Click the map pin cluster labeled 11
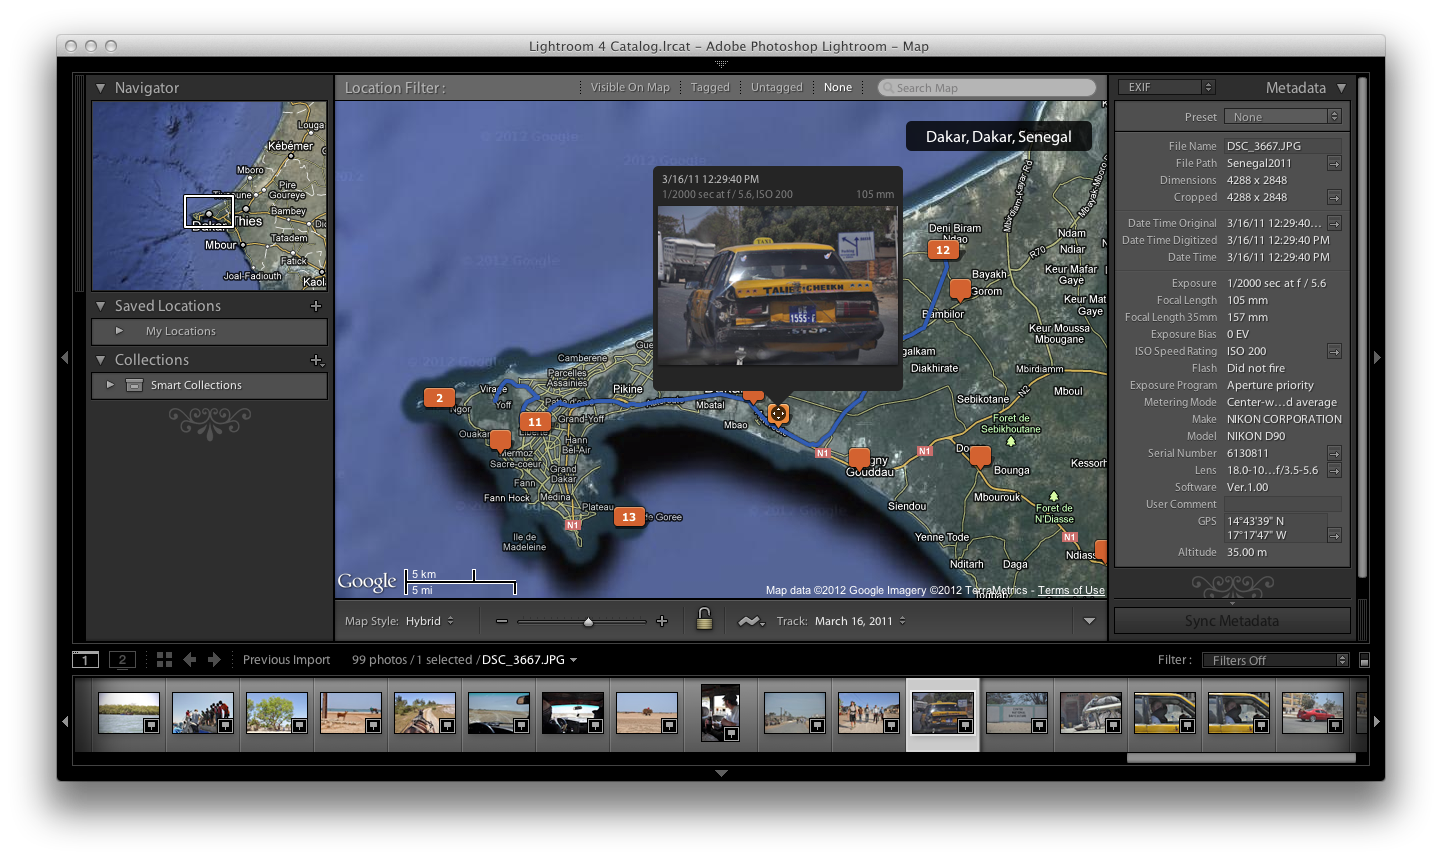1442x860 pixels. (x=535, y=422)
